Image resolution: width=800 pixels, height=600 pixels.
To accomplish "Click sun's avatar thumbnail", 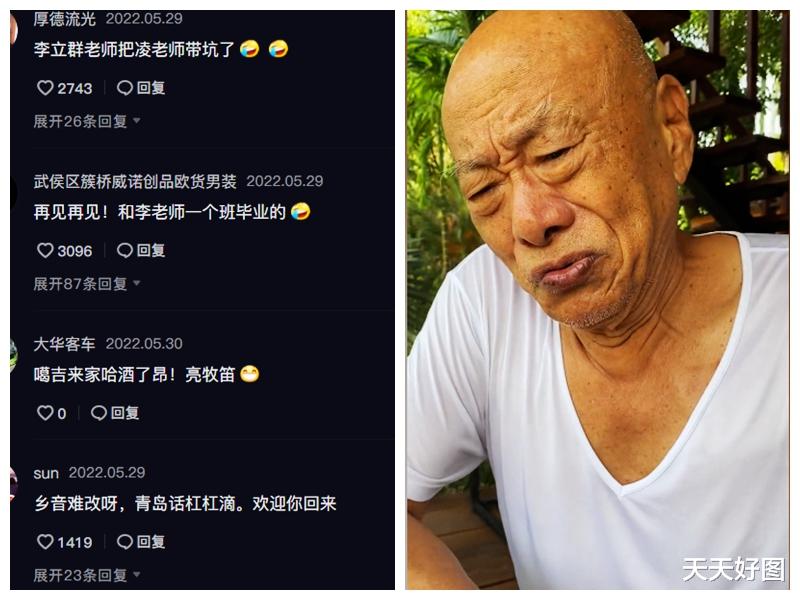I will (13, 483).
